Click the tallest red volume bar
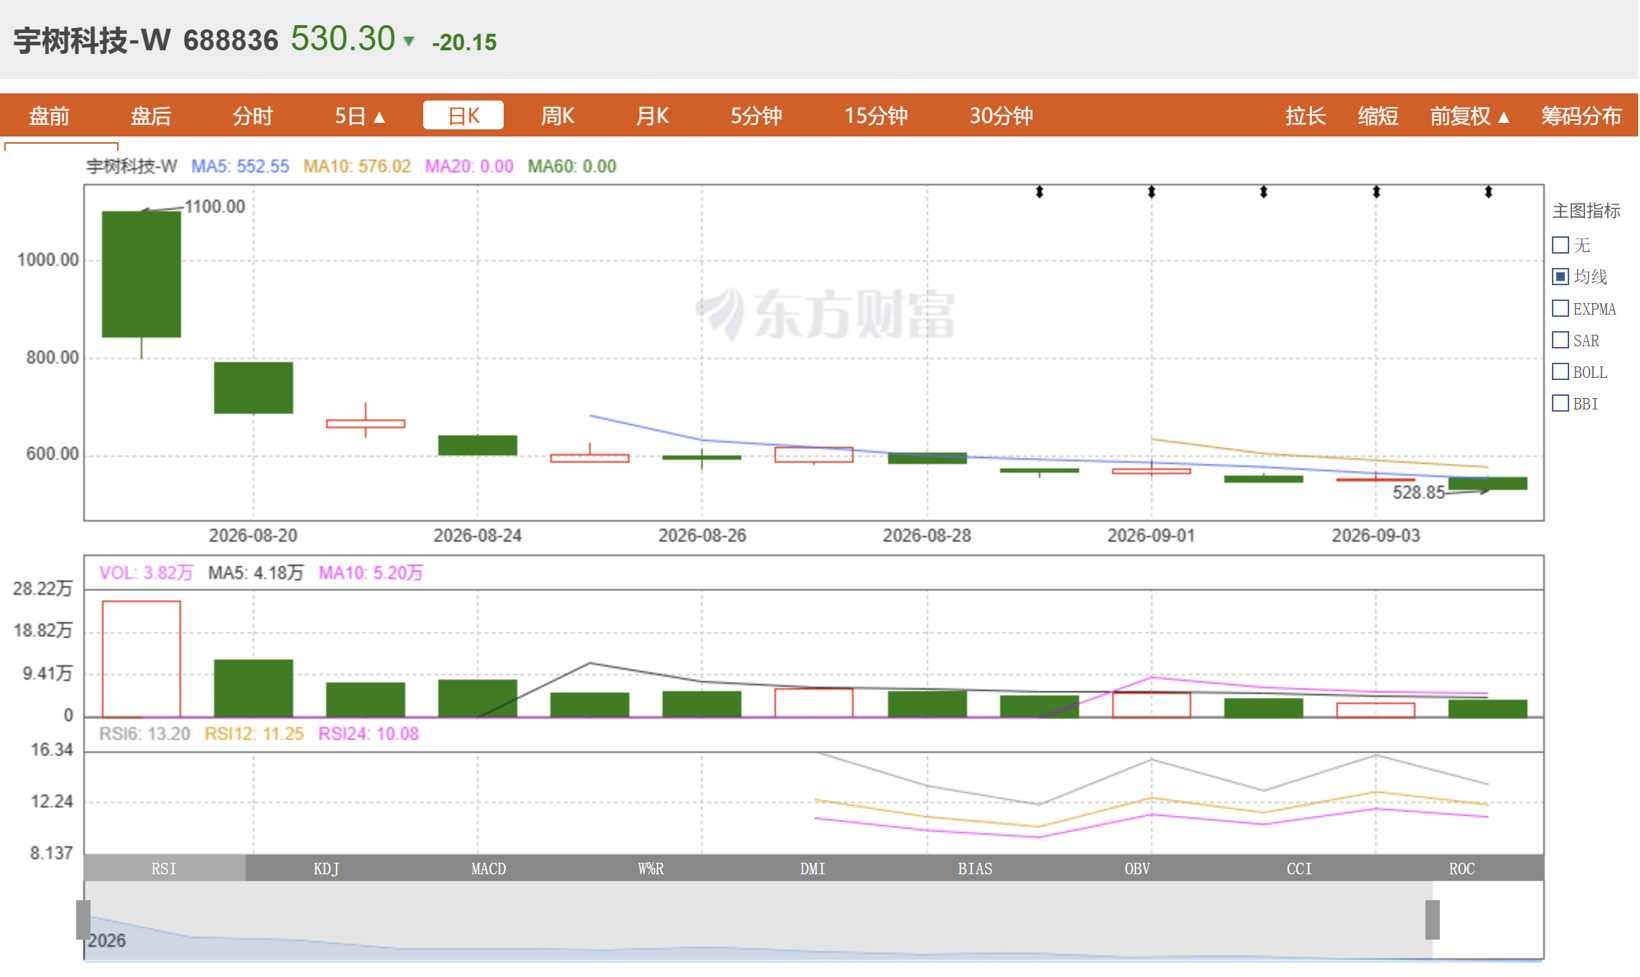Screen dimensions: 1640x977 141,659
